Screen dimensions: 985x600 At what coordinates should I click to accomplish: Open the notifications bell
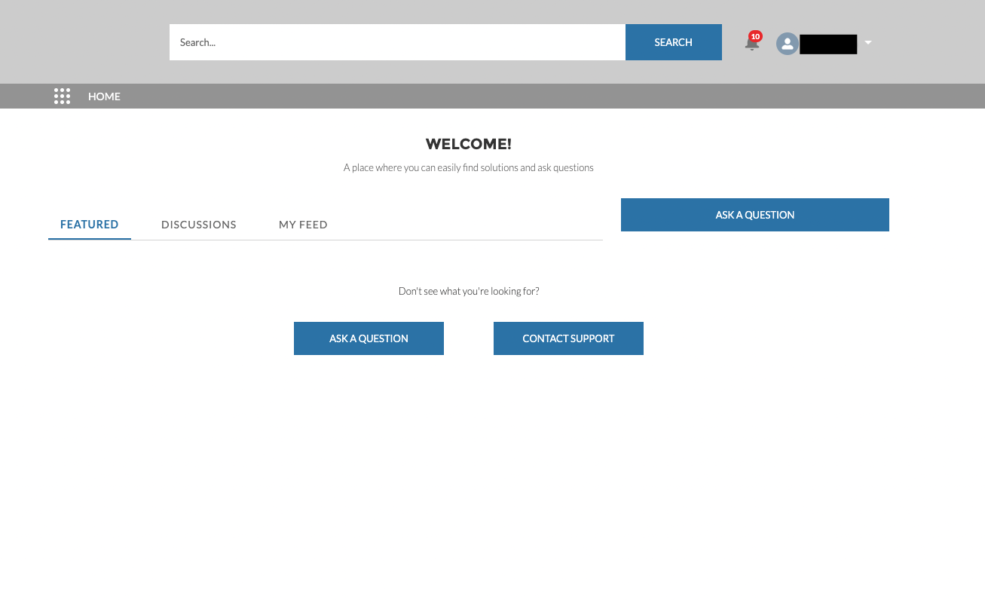(x=752, y=41)
